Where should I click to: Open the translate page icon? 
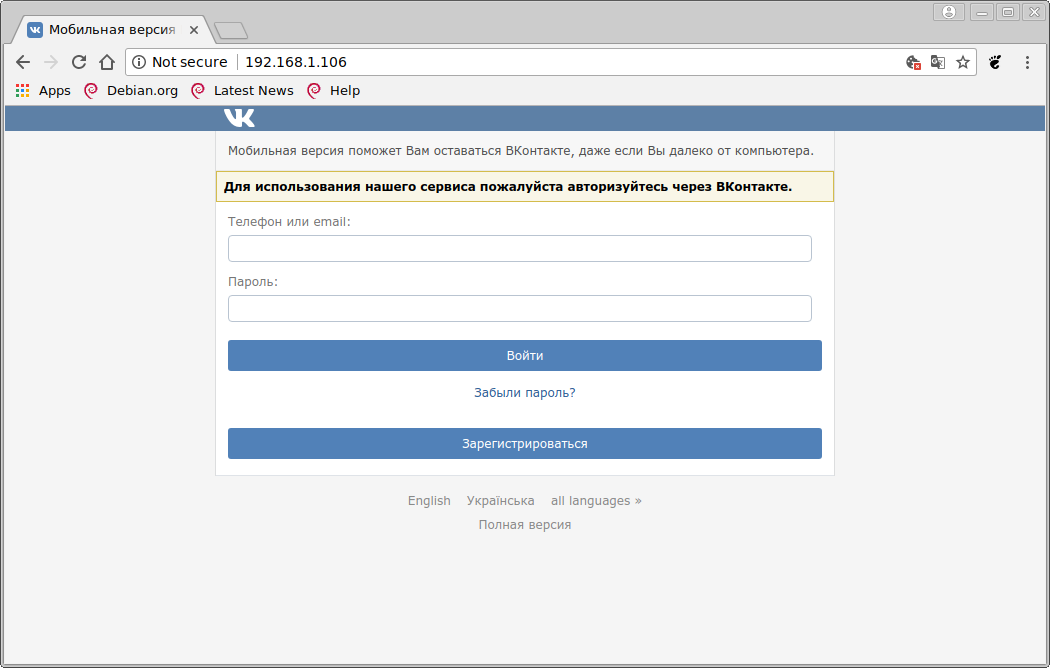coord(938,62)
